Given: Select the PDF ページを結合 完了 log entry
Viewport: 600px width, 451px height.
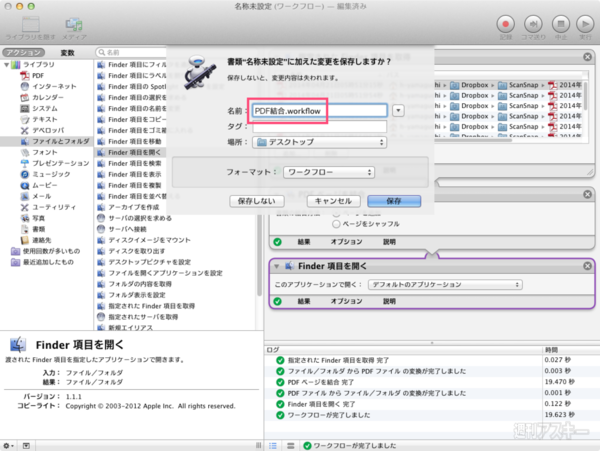Looking at the screenshot, I should (321, 382).
